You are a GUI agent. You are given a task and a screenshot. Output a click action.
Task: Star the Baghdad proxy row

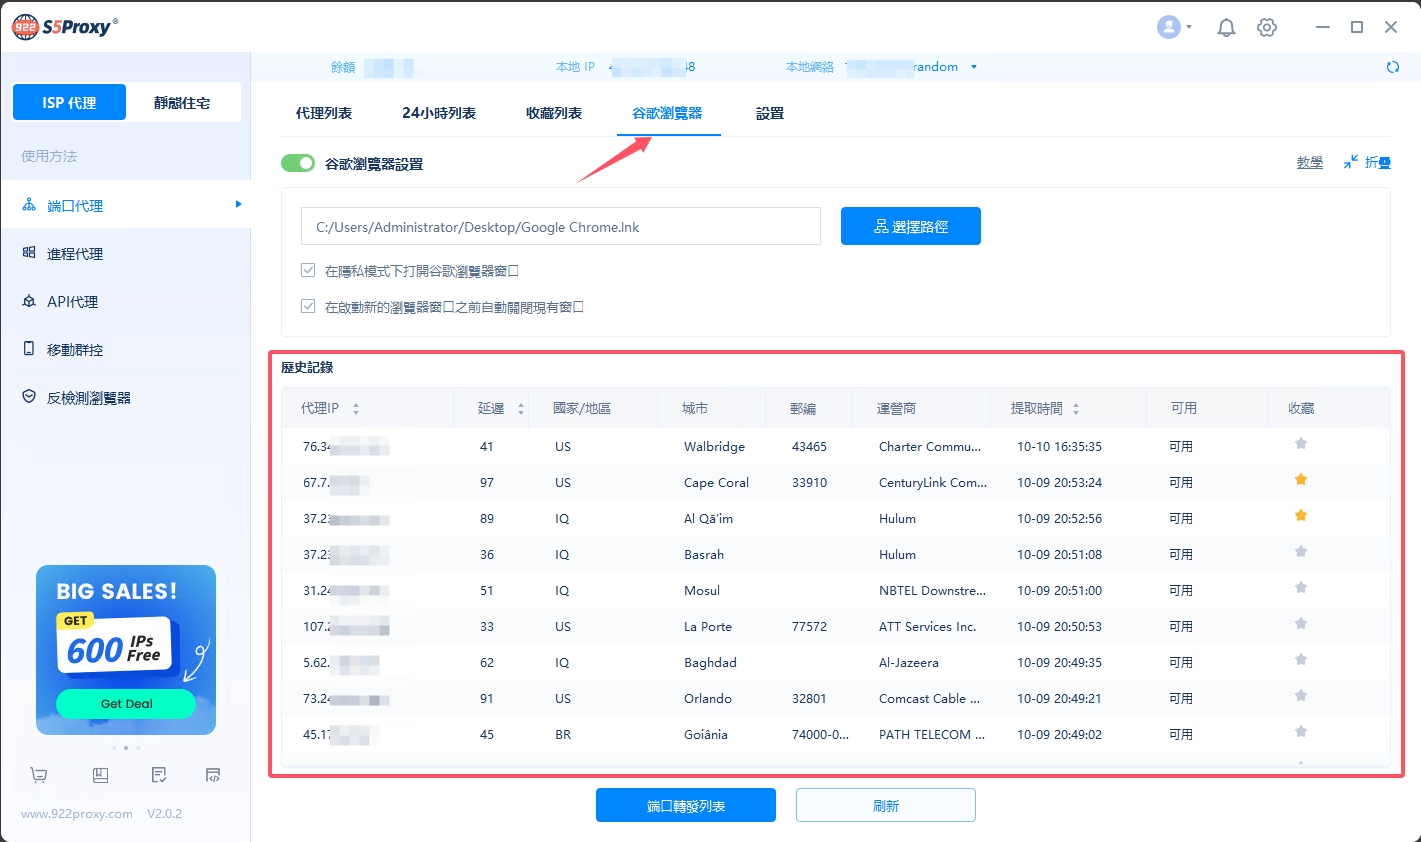point(1301,660)
